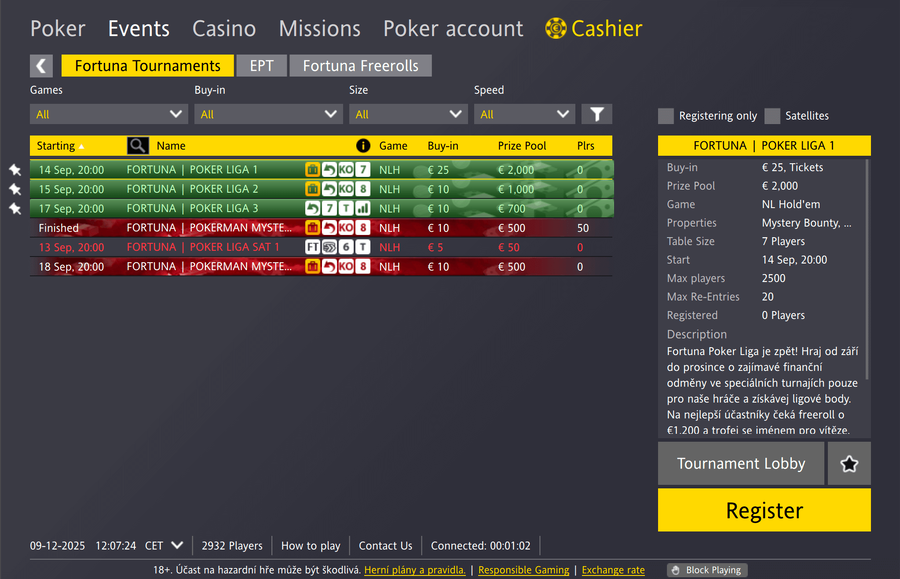Open the Events menu
The width and height of the screenshot is (900, 579).
pyautogui.click(x=139, y=29)
